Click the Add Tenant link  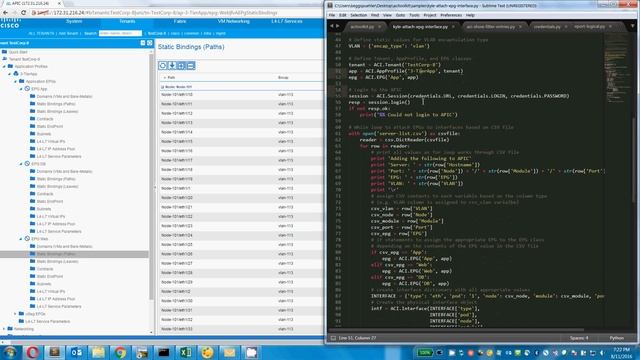pos(68,33)
